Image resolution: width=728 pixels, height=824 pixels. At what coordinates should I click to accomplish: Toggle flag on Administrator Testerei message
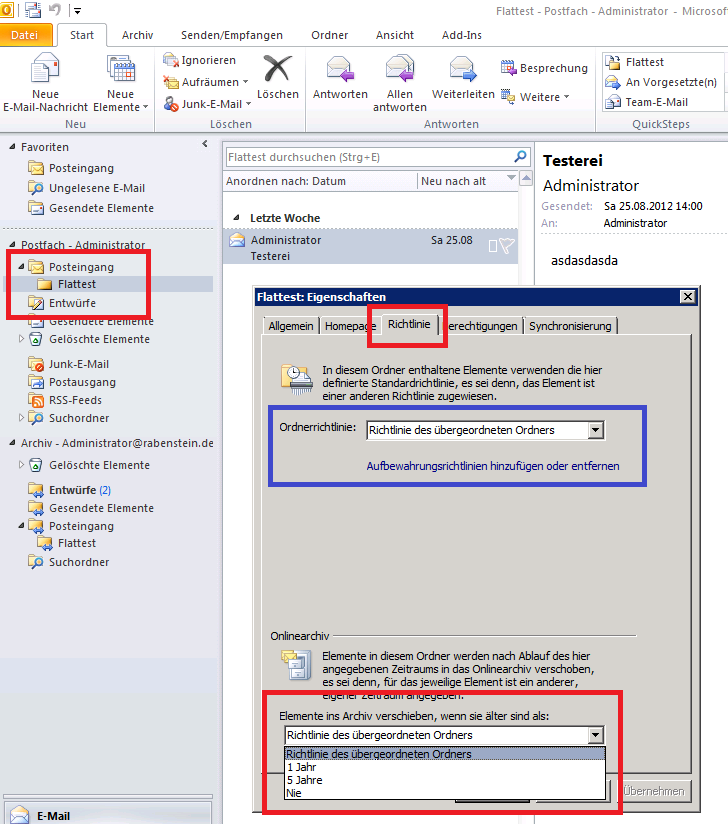point(507,246)
